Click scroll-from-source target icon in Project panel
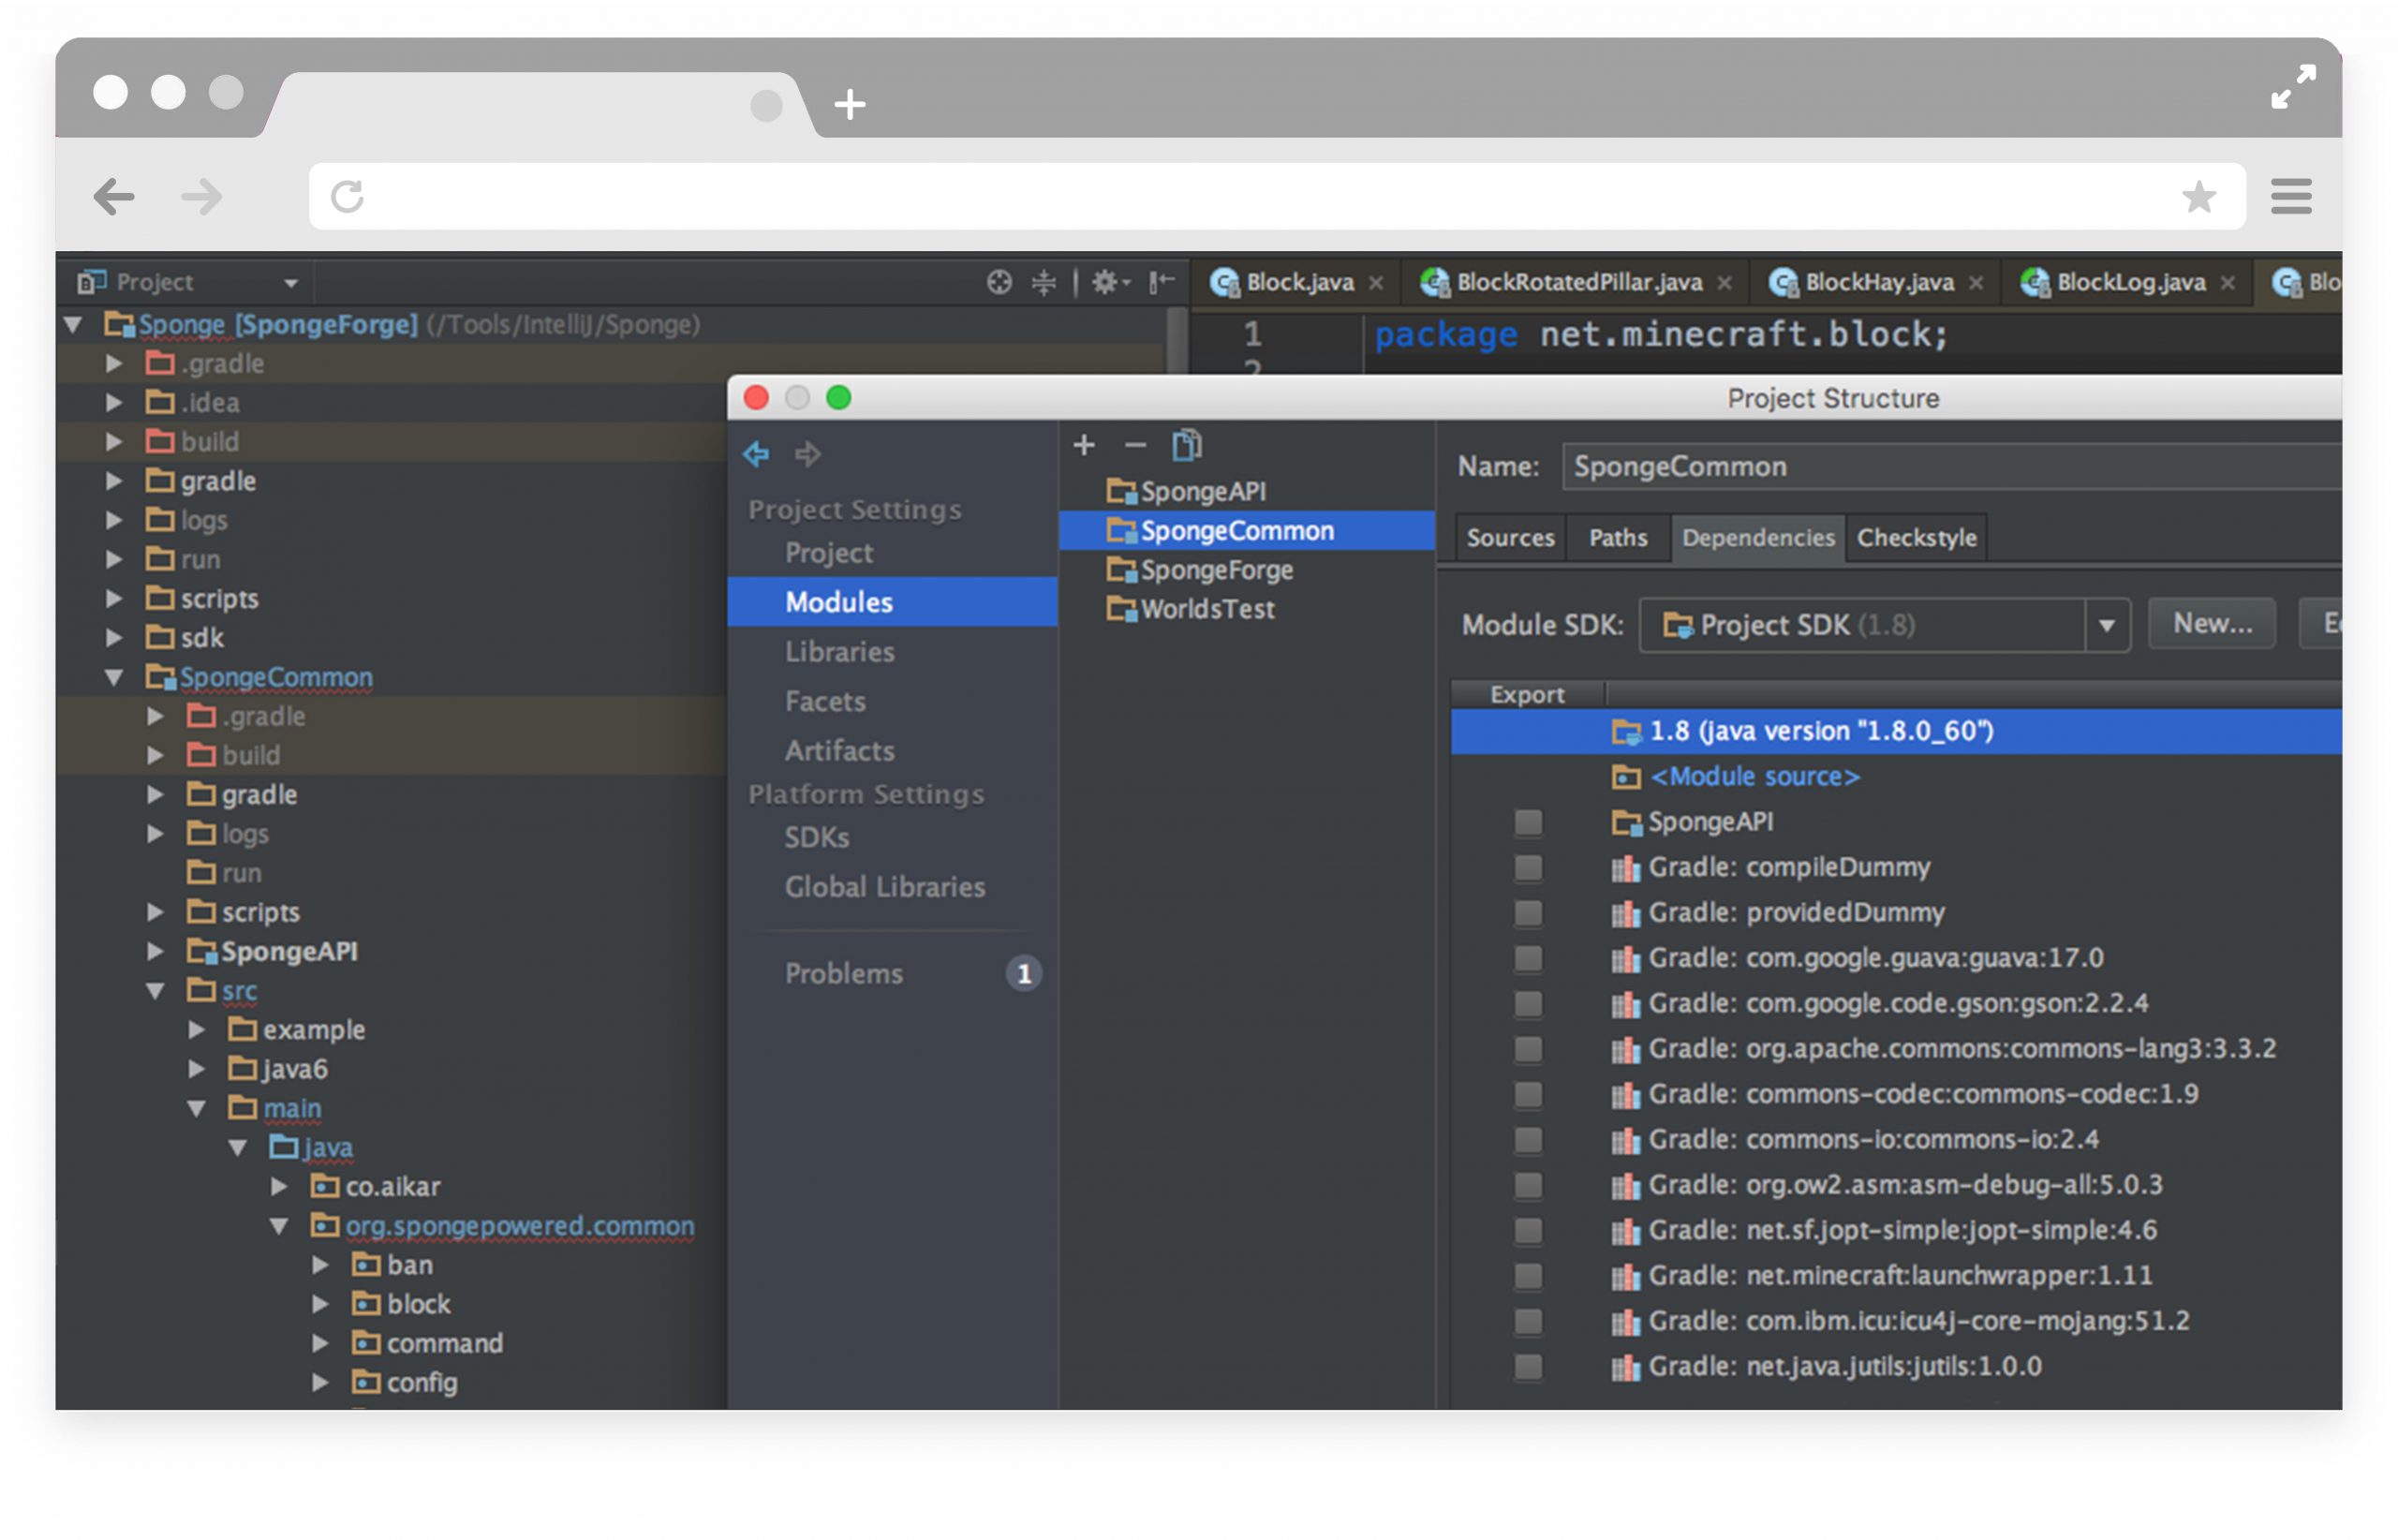The width and height of the screenshot is (2398, 1540). pyautogui.click(x=999, y=283)
